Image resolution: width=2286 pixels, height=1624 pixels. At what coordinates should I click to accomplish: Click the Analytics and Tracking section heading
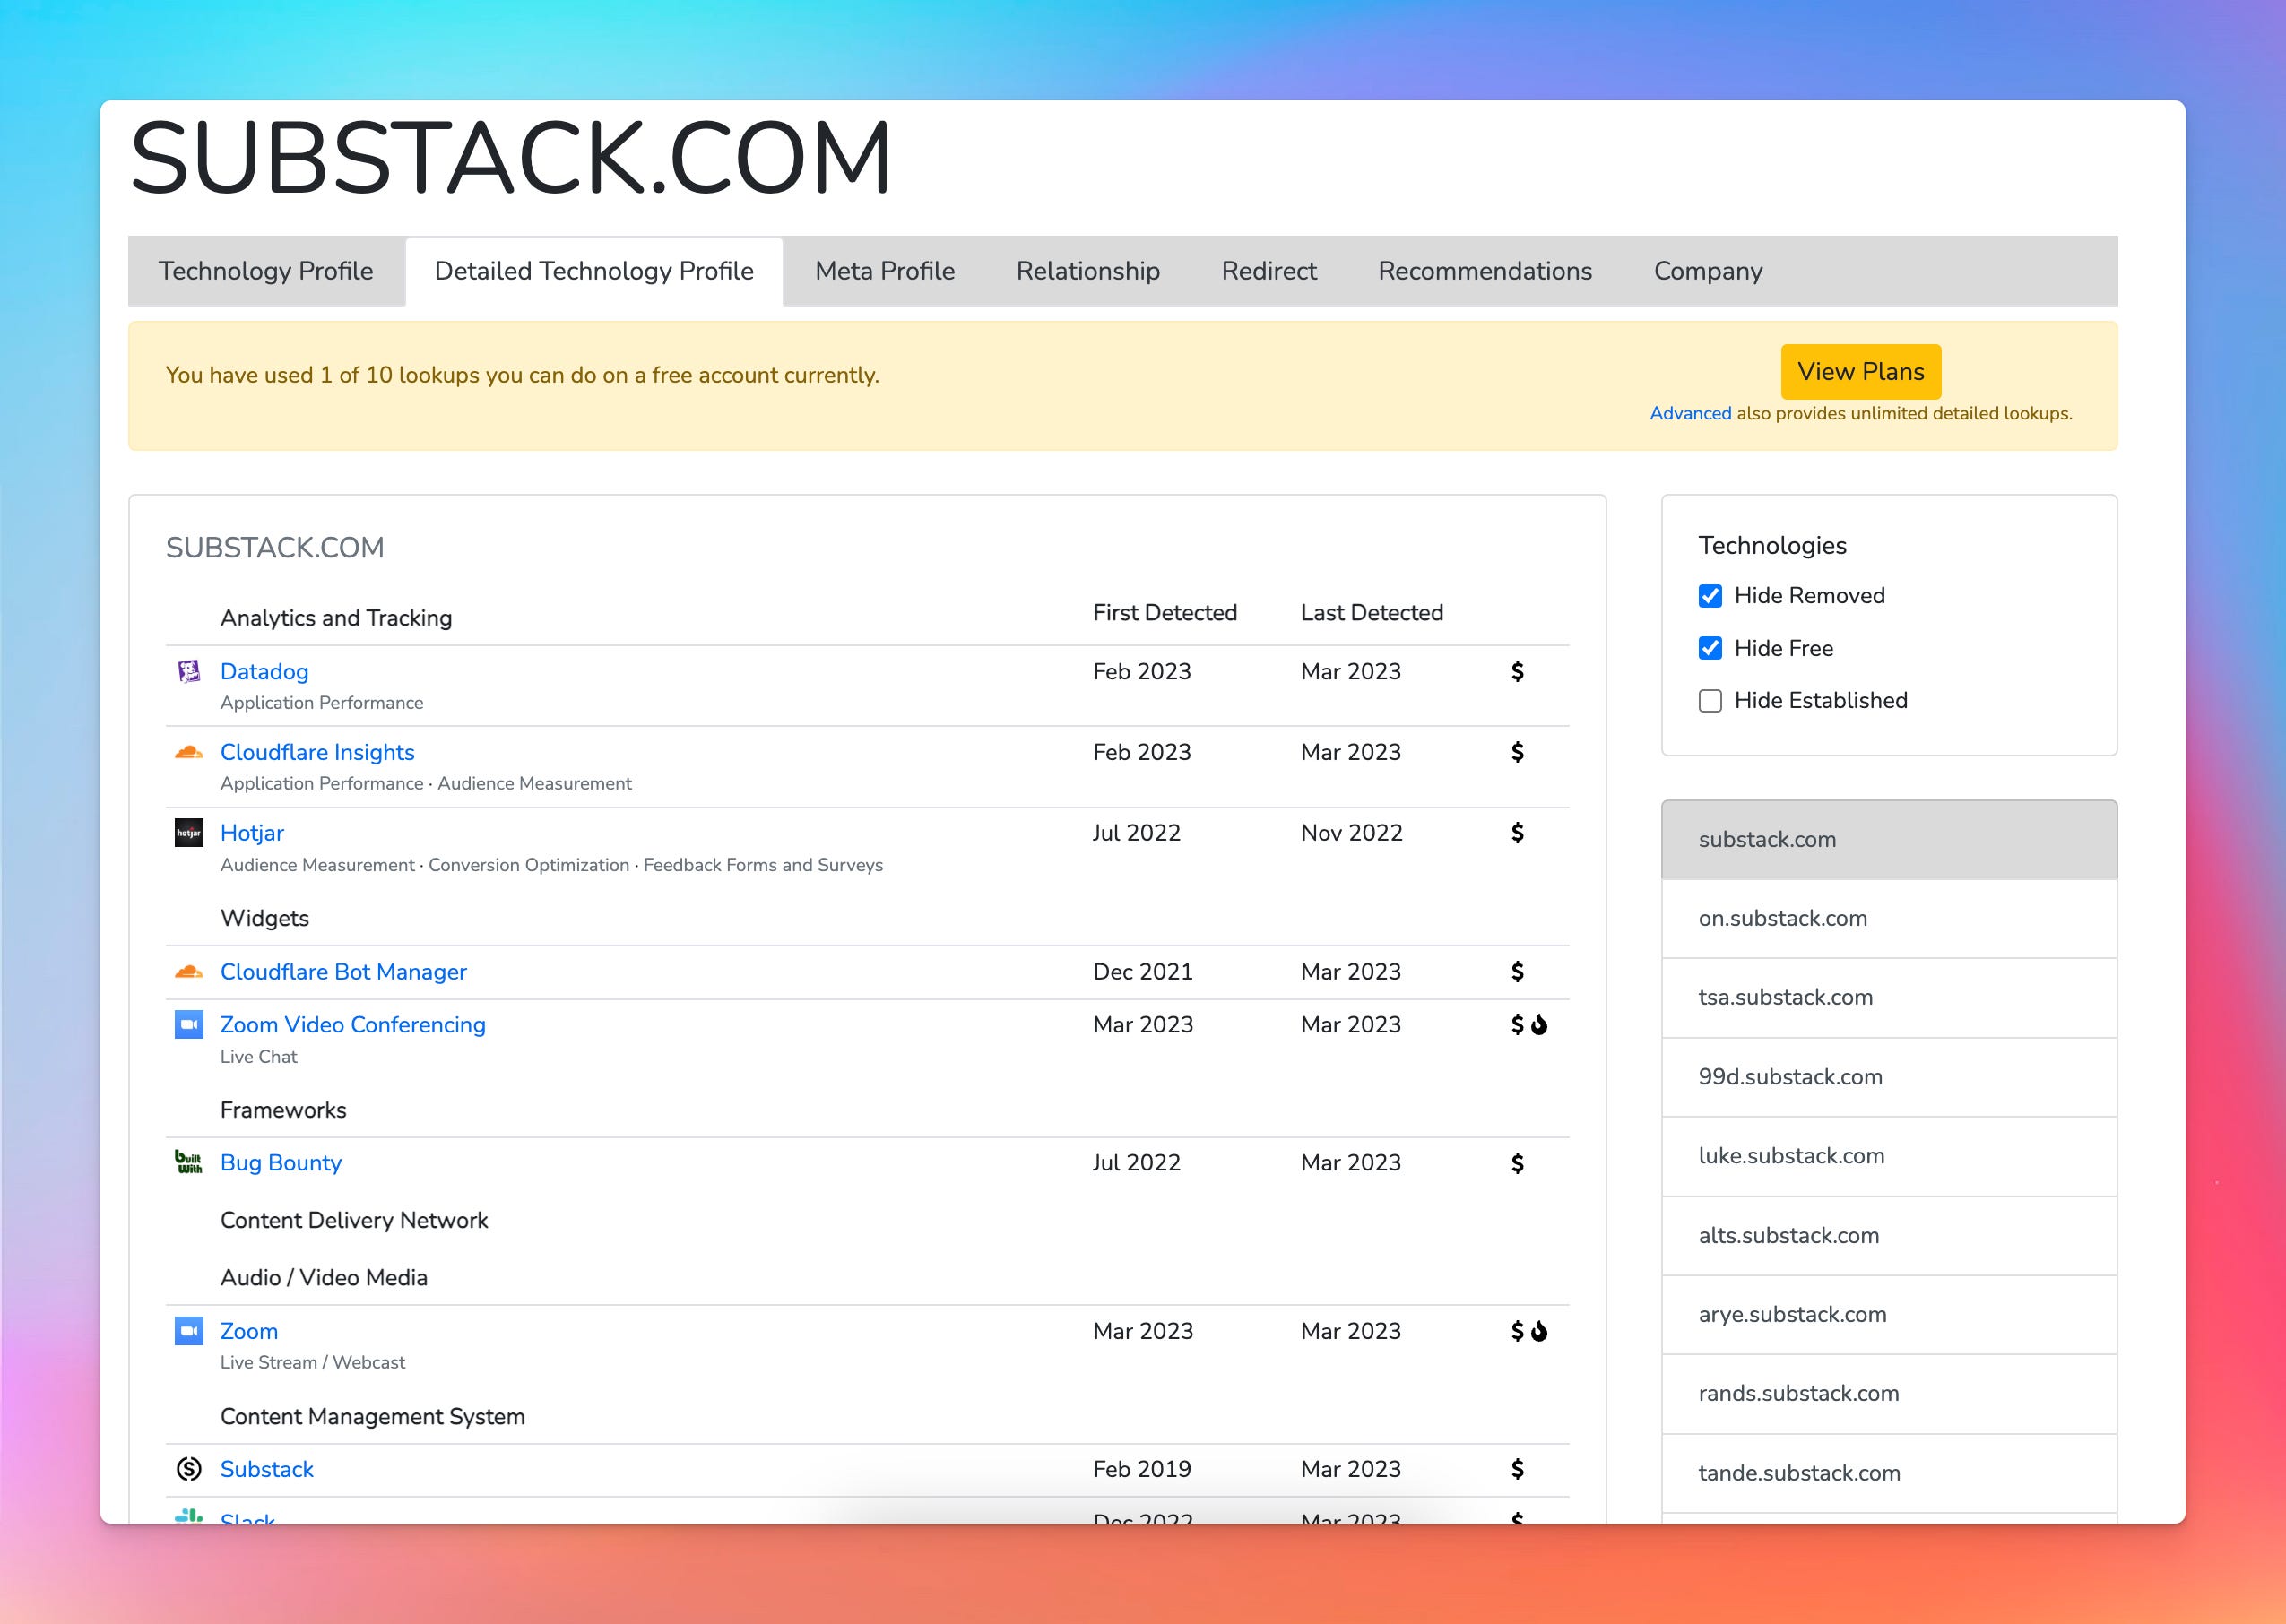(336, 618)
